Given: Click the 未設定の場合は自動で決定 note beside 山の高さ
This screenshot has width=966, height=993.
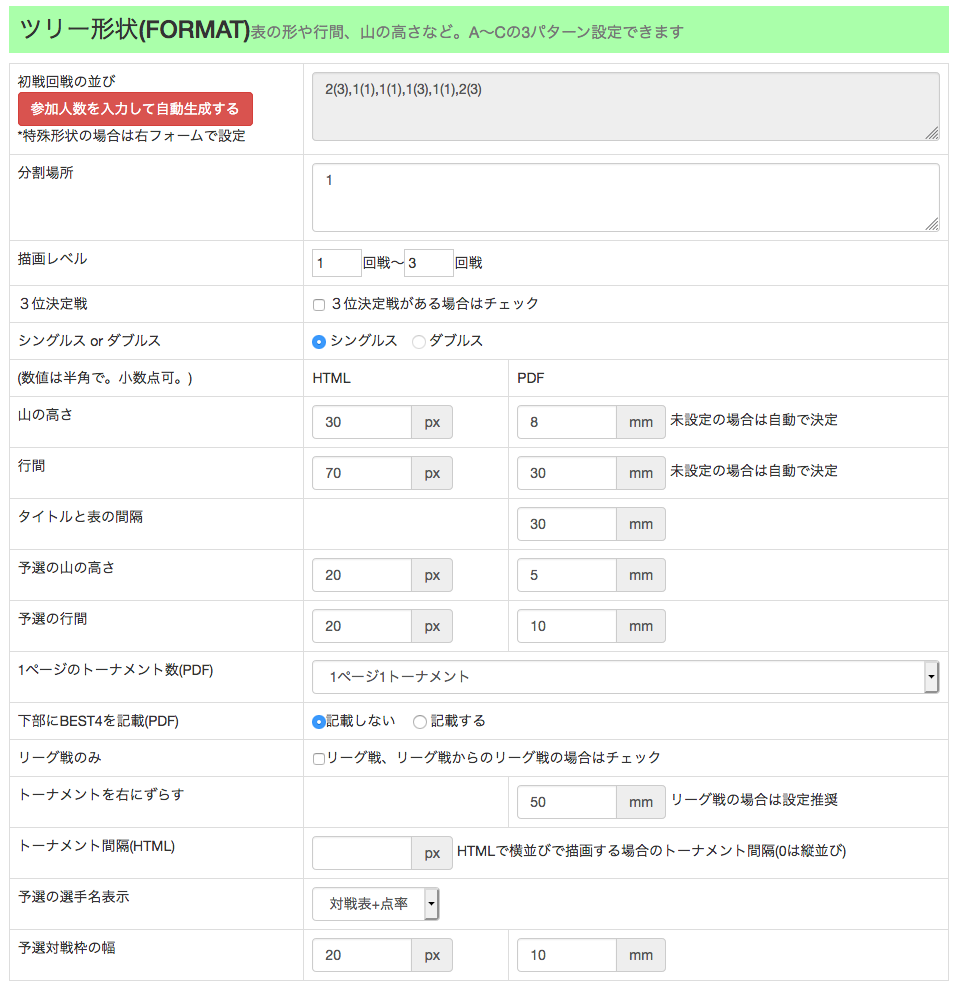Looking at the screenshot, I should [x=754, y=420].
